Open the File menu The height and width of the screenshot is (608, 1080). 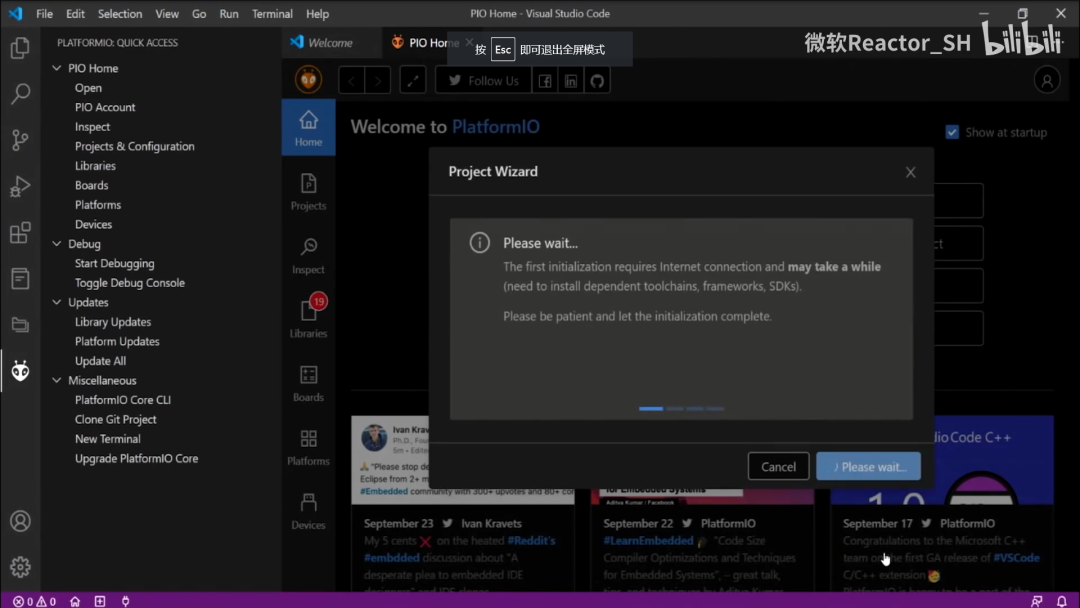(x=44, y=14)
